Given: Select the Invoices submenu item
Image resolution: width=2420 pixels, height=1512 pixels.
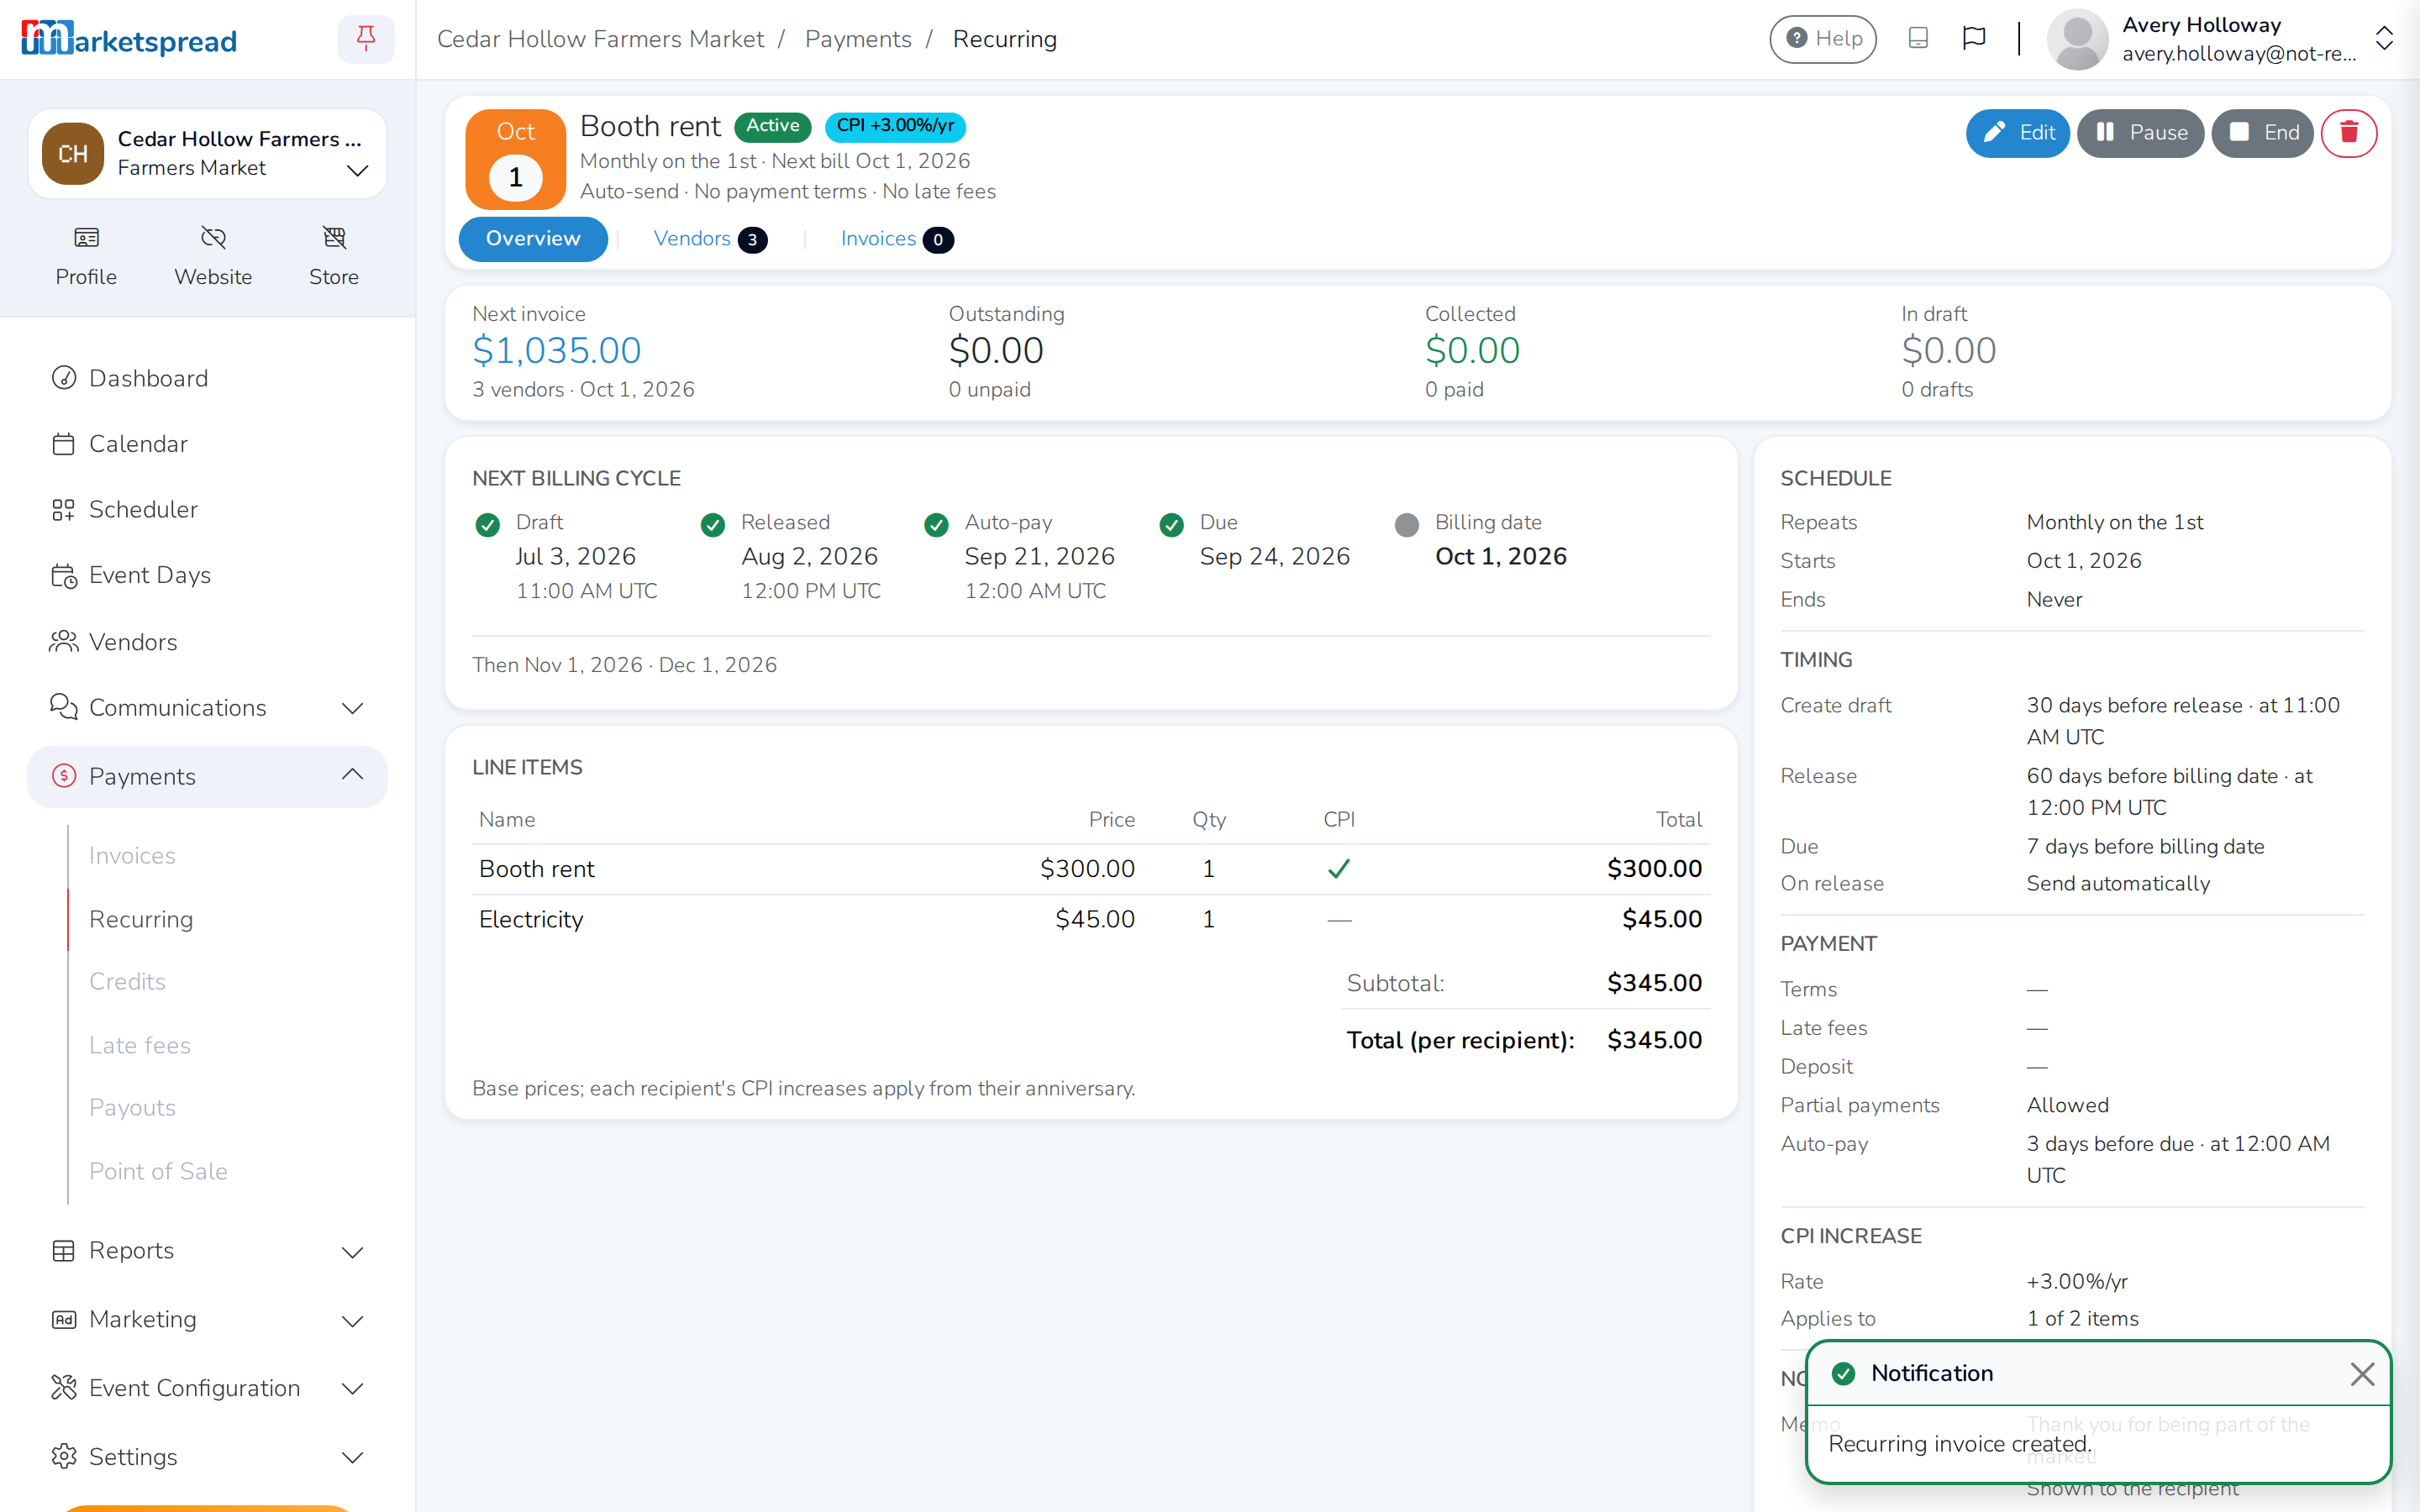Looking at the screenshot, I should (x=132, y=856).
